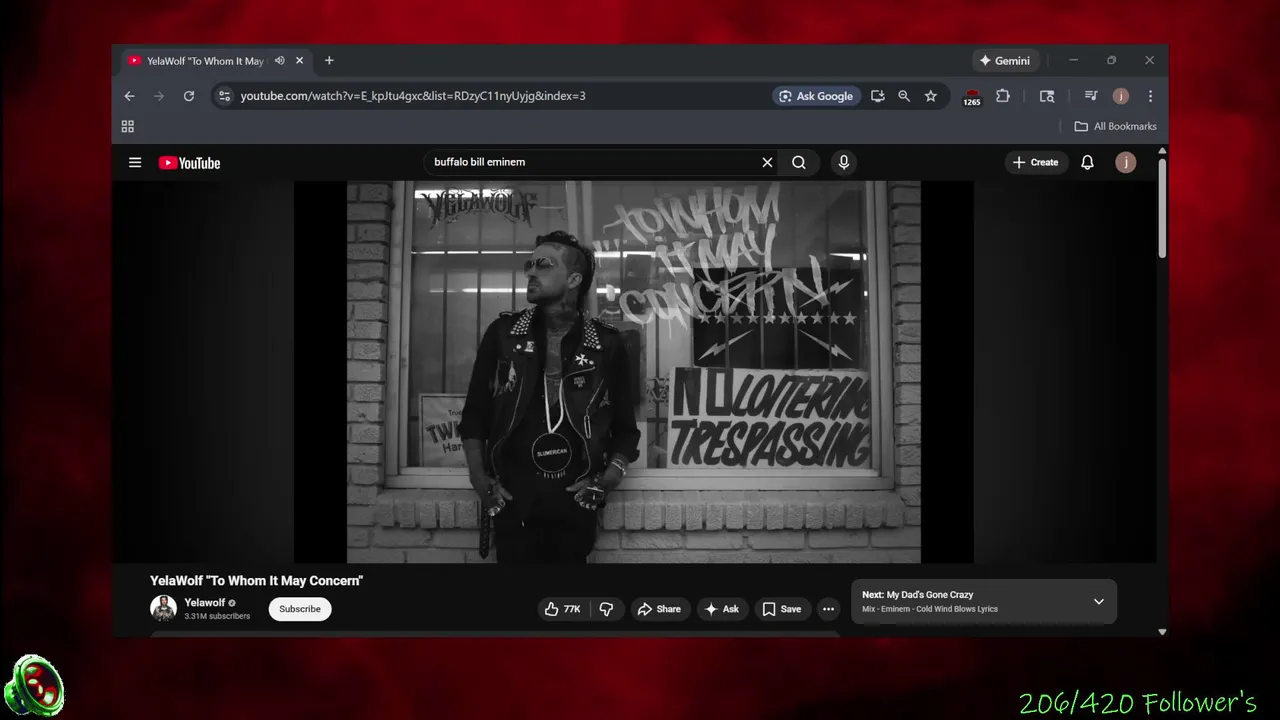Click the scrollbar down arrow
1280x720 pixels.
1162,631
